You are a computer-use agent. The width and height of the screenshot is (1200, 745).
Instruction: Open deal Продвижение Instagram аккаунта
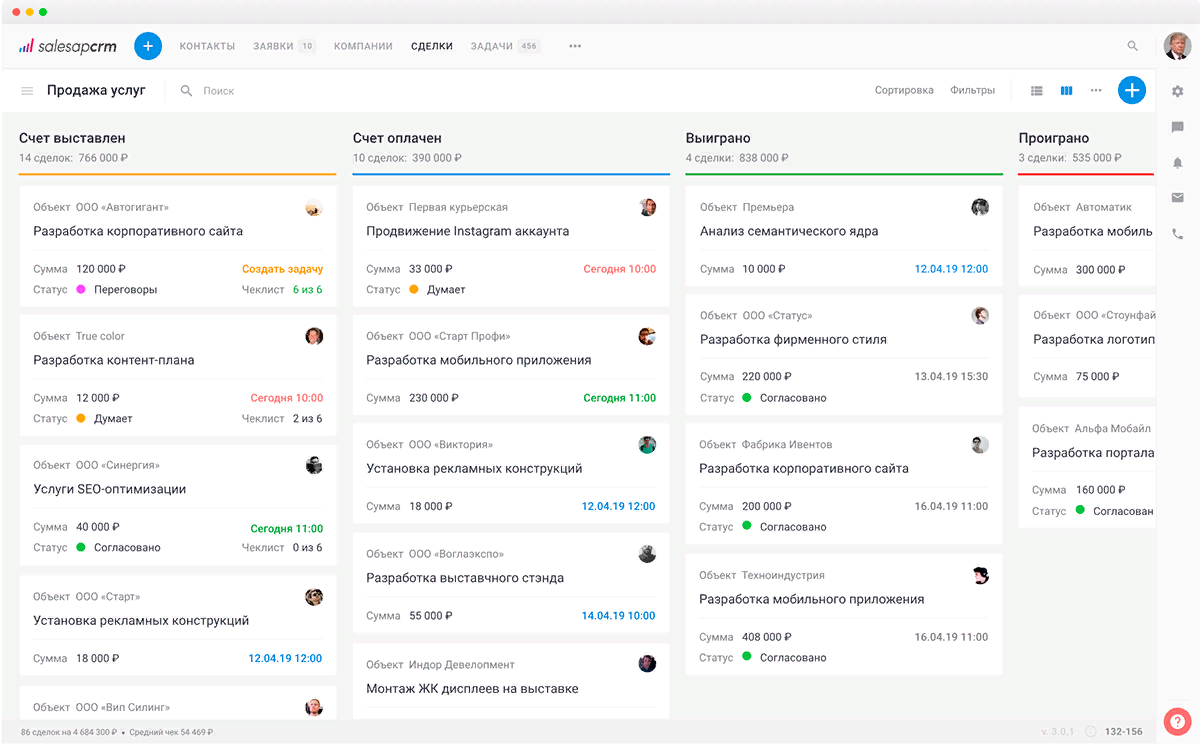pos(468,231)
